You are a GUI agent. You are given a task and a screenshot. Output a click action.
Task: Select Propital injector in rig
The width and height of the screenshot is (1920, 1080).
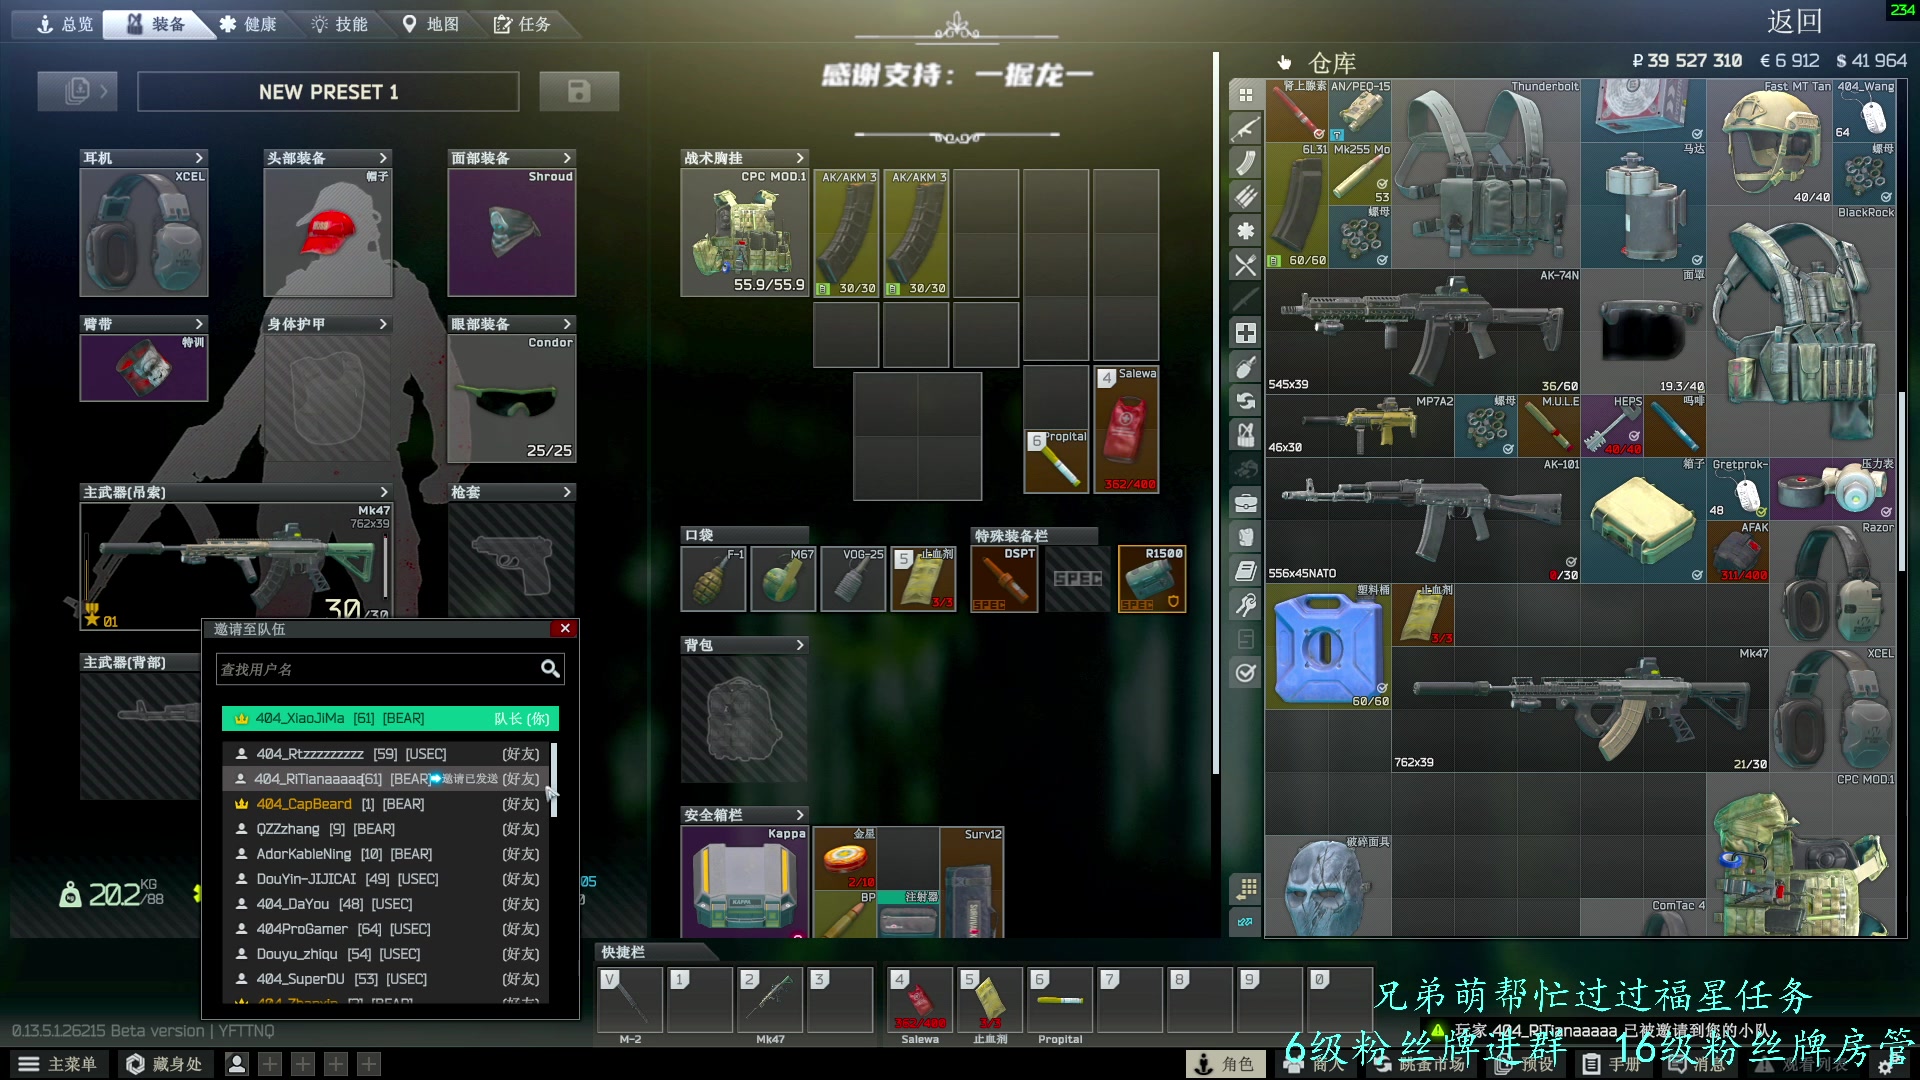point(1056,461)
